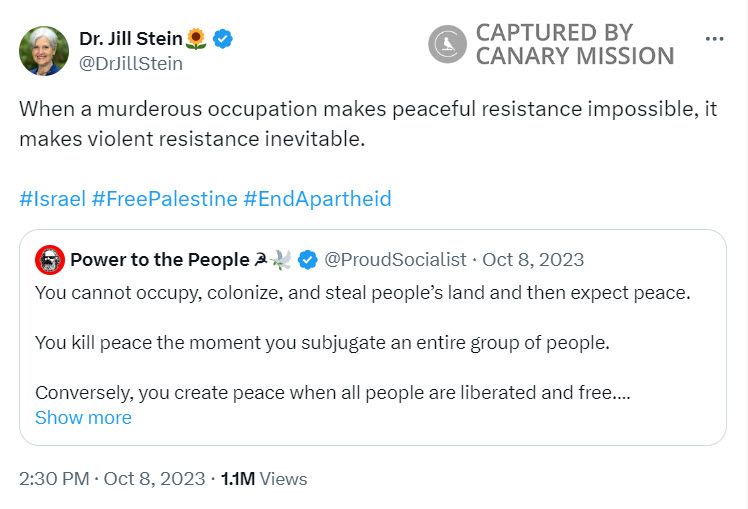
Task: Expand quoted tweet with Show more
Action: click(x=83, y=417)
